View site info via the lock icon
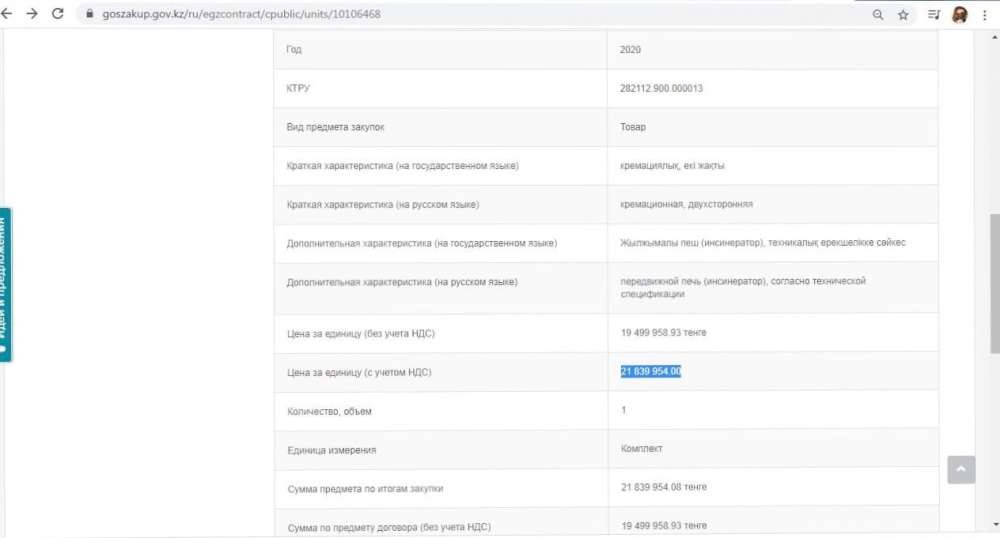This screenshot has width=1000, height=538. (x=90, y=15)
